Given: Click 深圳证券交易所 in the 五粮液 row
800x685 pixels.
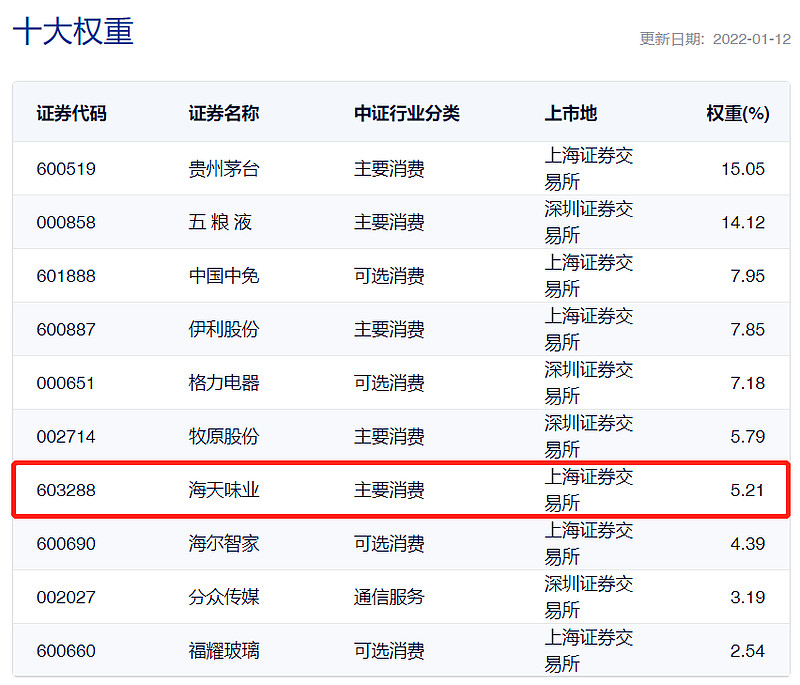Looking at the screenshot, I should [x=589, y=222].
